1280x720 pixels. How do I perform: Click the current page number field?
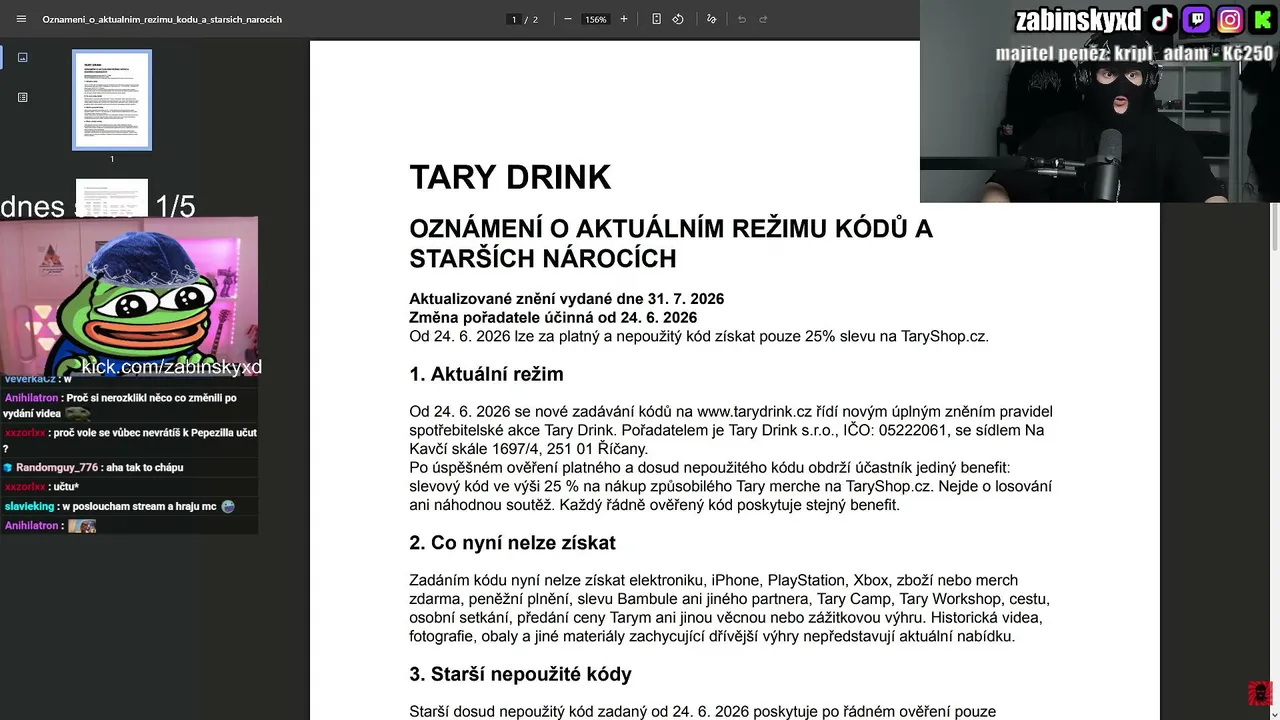514,19
